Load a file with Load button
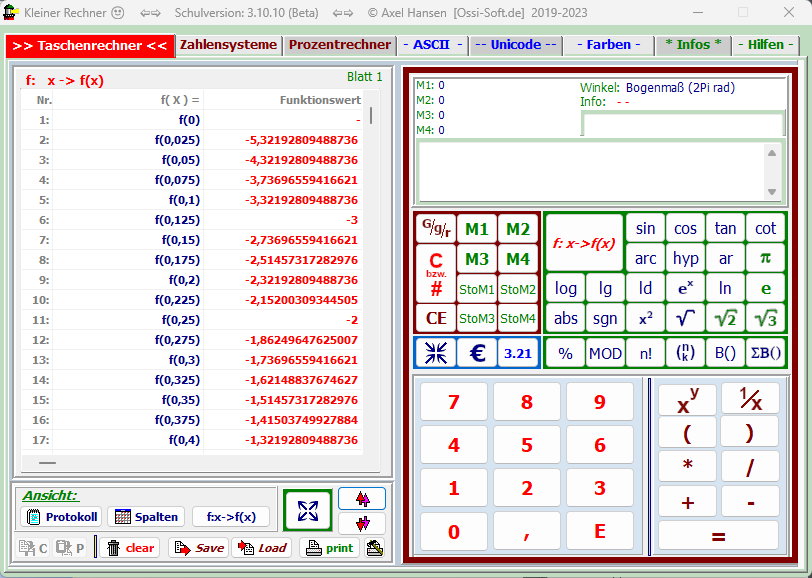This screenshot has height=578, width=812. 262,548
